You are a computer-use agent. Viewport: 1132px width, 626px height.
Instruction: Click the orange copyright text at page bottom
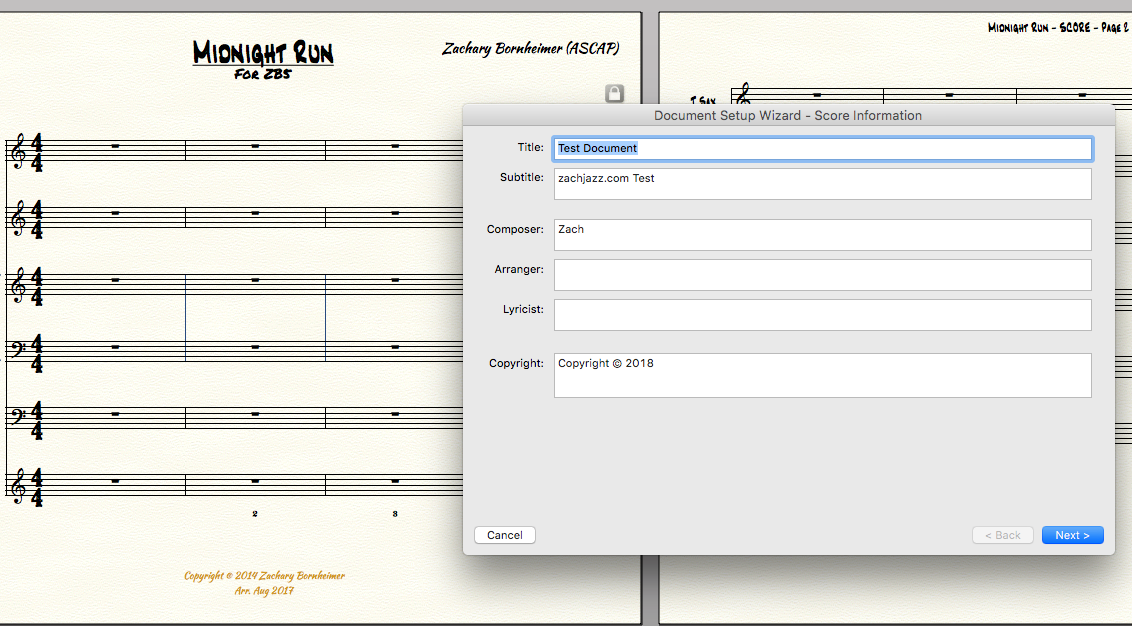[x=264, y=576]
